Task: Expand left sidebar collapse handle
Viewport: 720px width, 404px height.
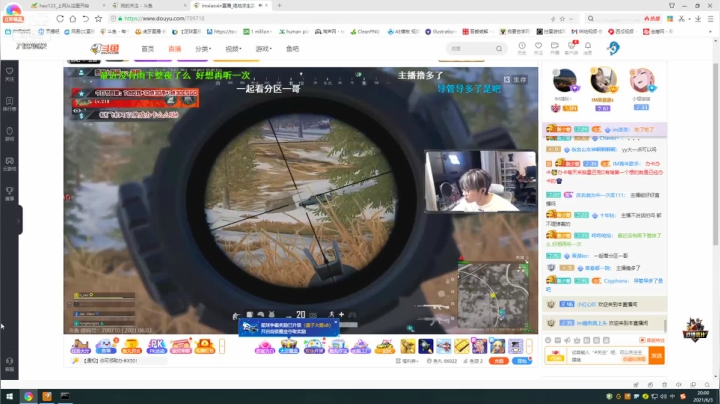Action: 19,220
